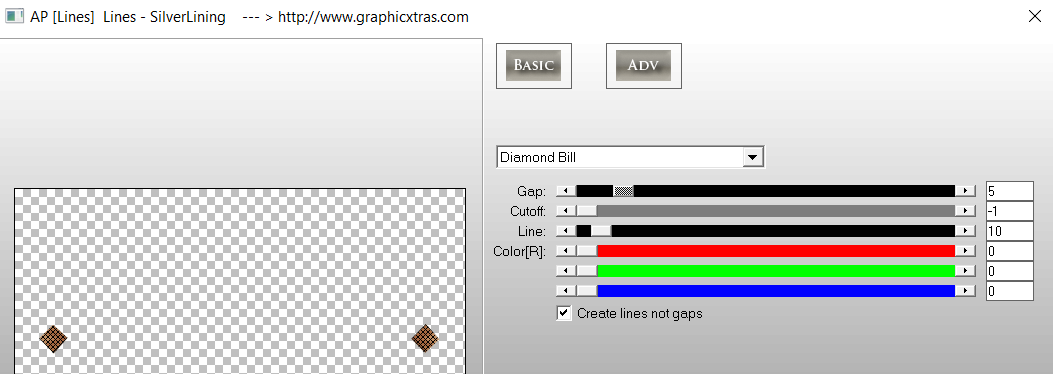Screen dimensions: 1053x374
Task: Decrease Line with left arrow
Action: coord(566,231)
